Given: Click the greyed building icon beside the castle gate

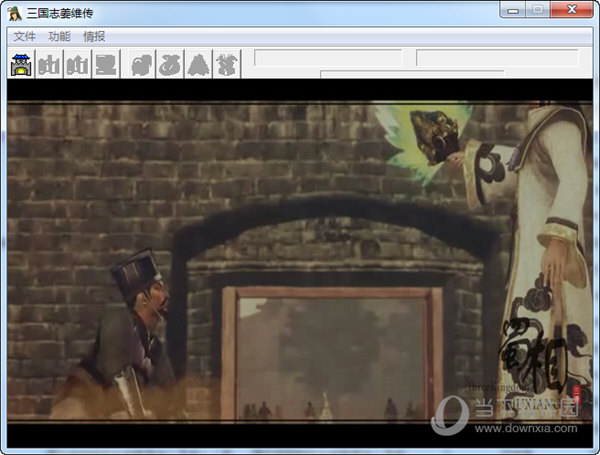Looking at the screenshot, I should 49,64.
